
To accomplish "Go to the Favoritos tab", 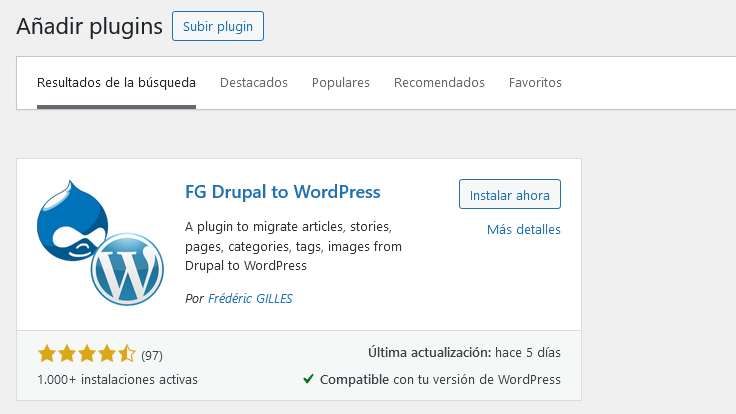I will click(x=535, y=83).
